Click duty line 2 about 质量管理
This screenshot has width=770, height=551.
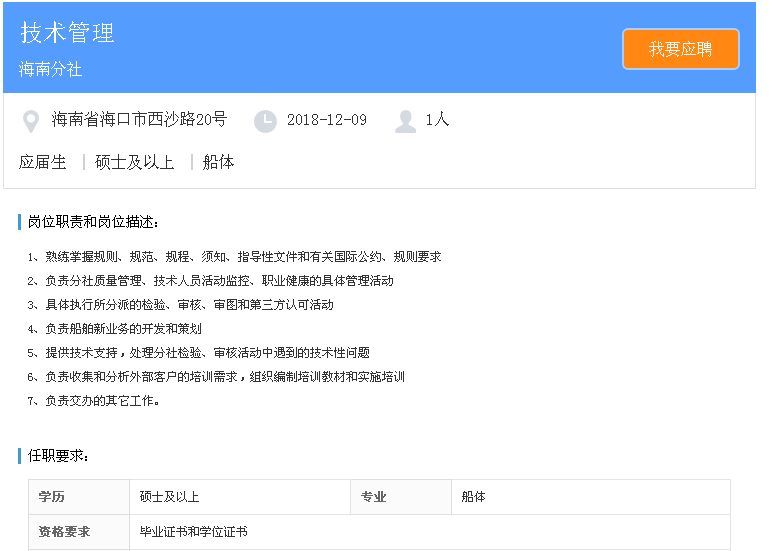pos(211,281)
